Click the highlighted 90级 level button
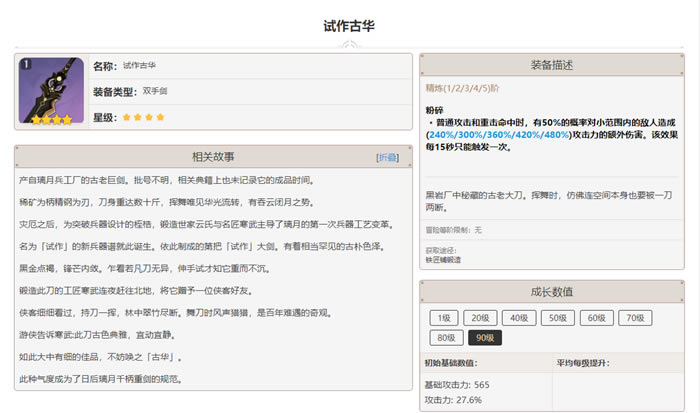700x413 pixels. (x=485, y=337)
